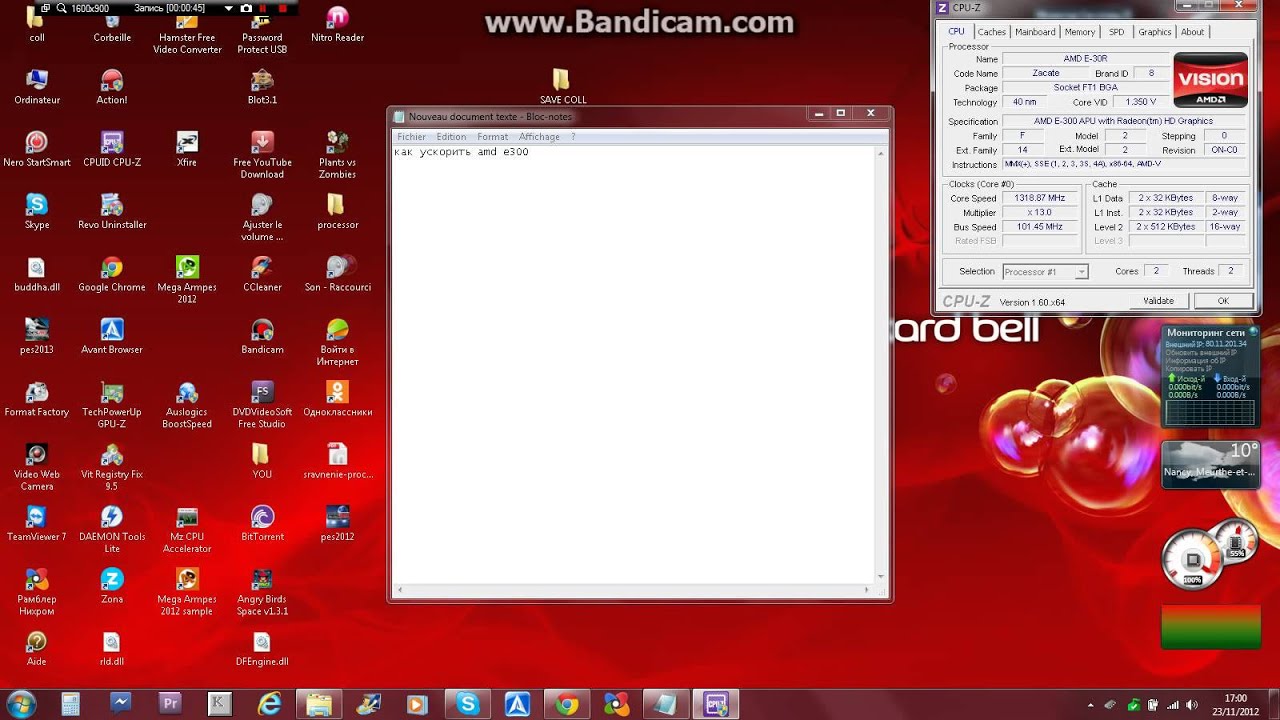This screenshot has height=720, width=1280.
Task: Select the DVDVideoSoft Free Studio icon
Action: (x=262, y=404)
